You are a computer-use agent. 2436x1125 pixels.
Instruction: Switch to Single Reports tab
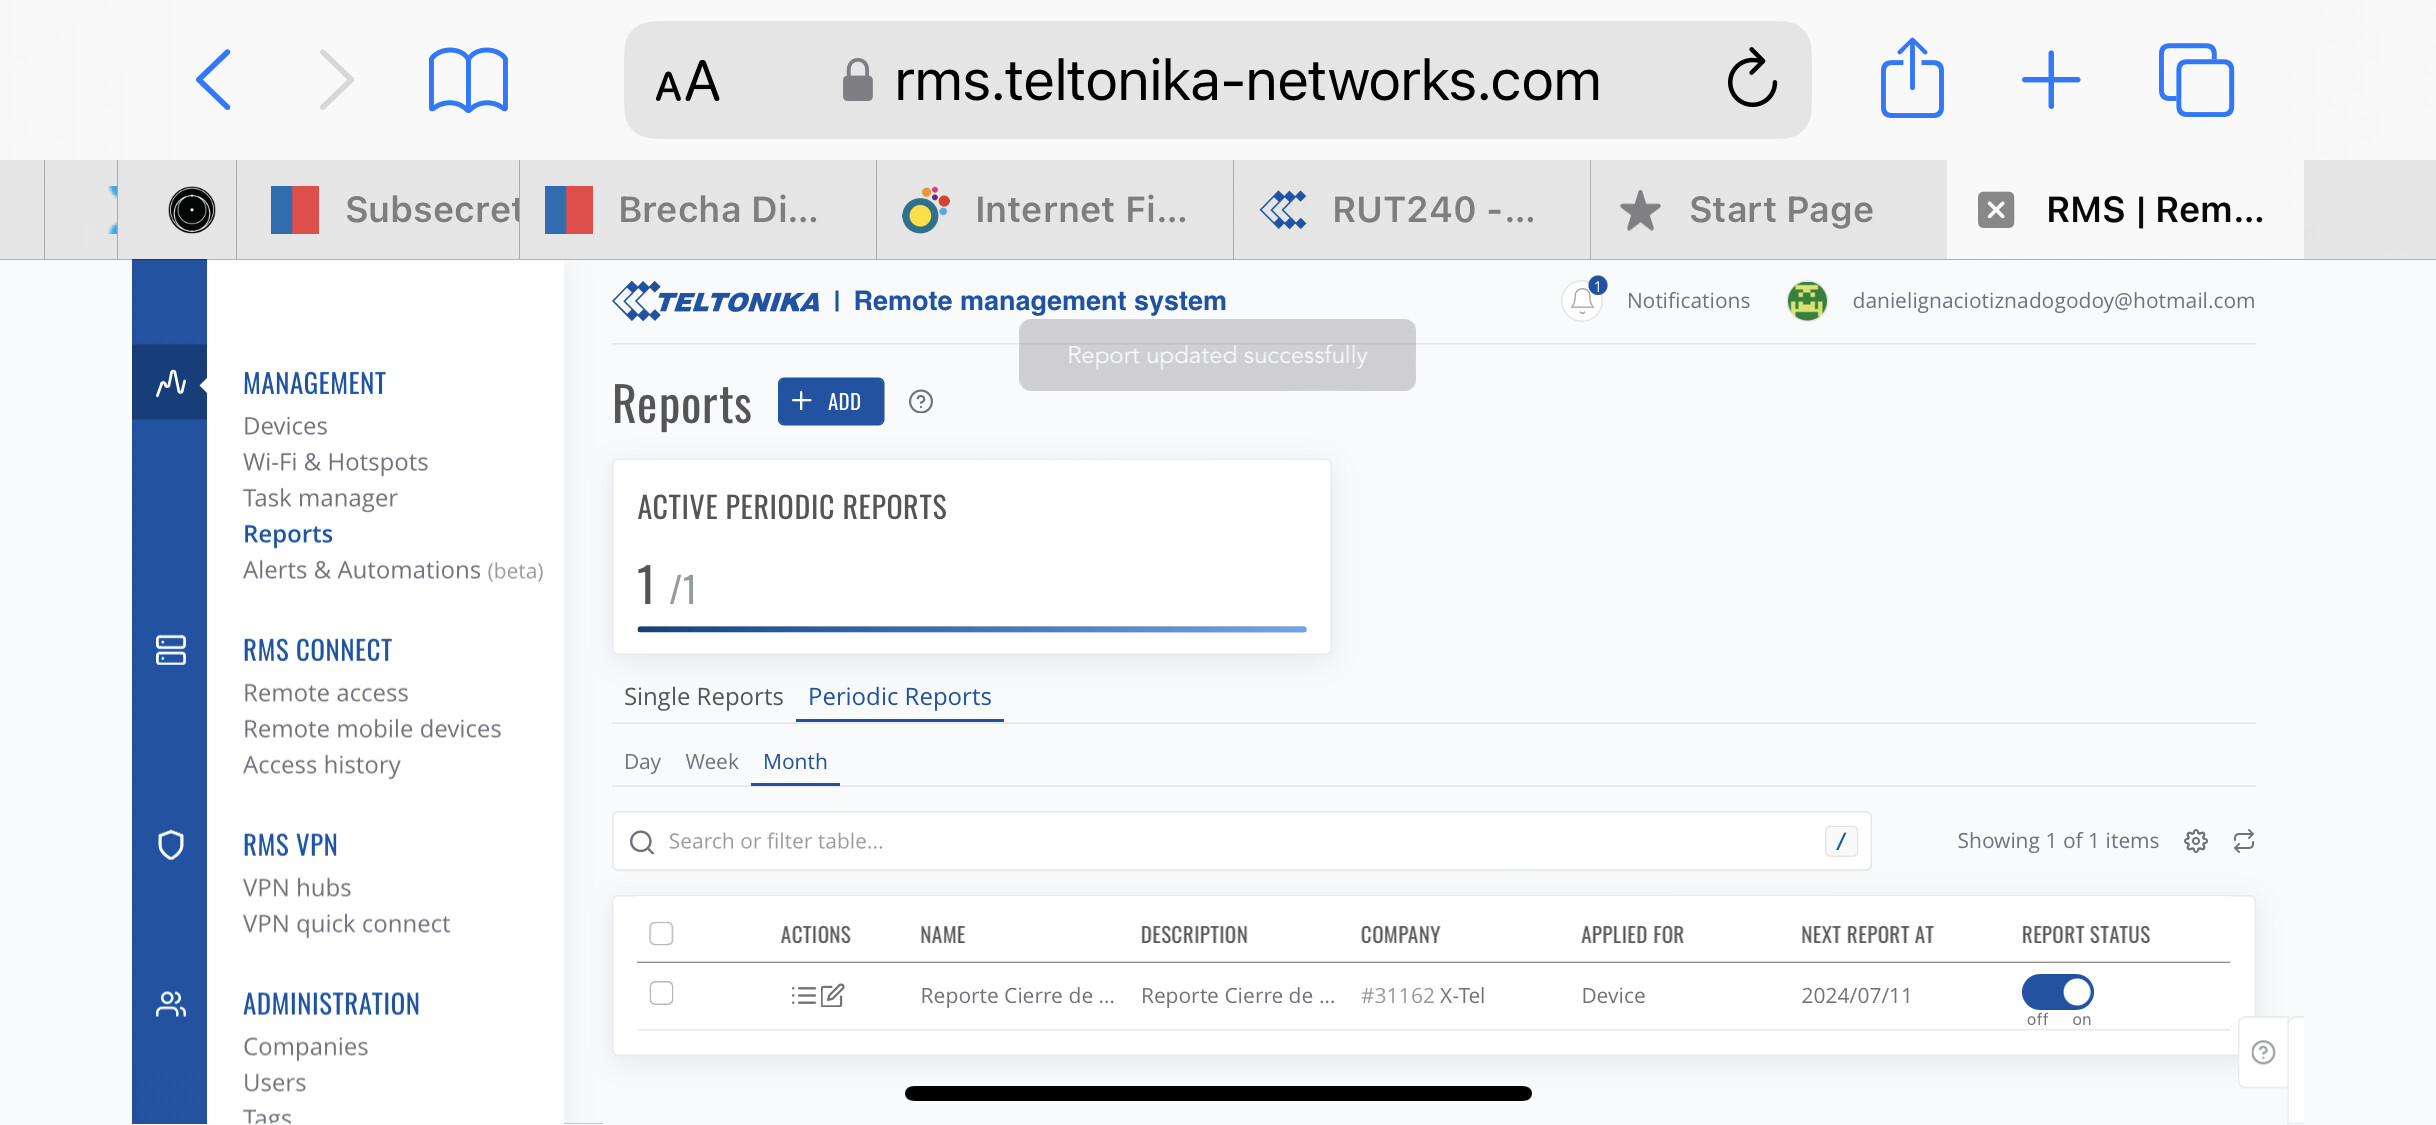(703, 697)
